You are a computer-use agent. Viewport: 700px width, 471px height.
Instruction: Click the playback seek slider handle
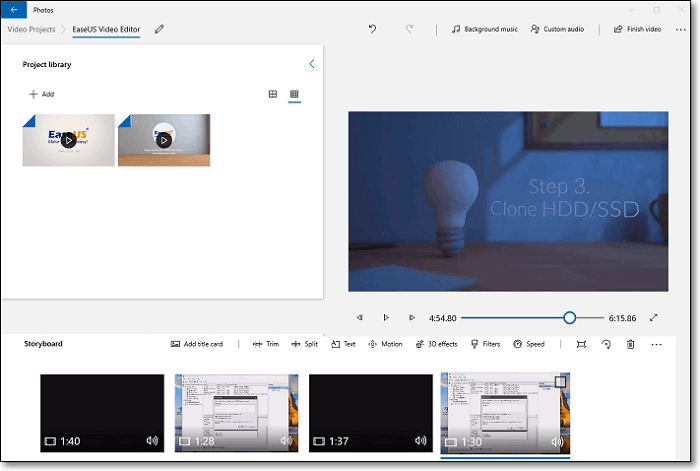pyautogui.click(x=569, y=317)
